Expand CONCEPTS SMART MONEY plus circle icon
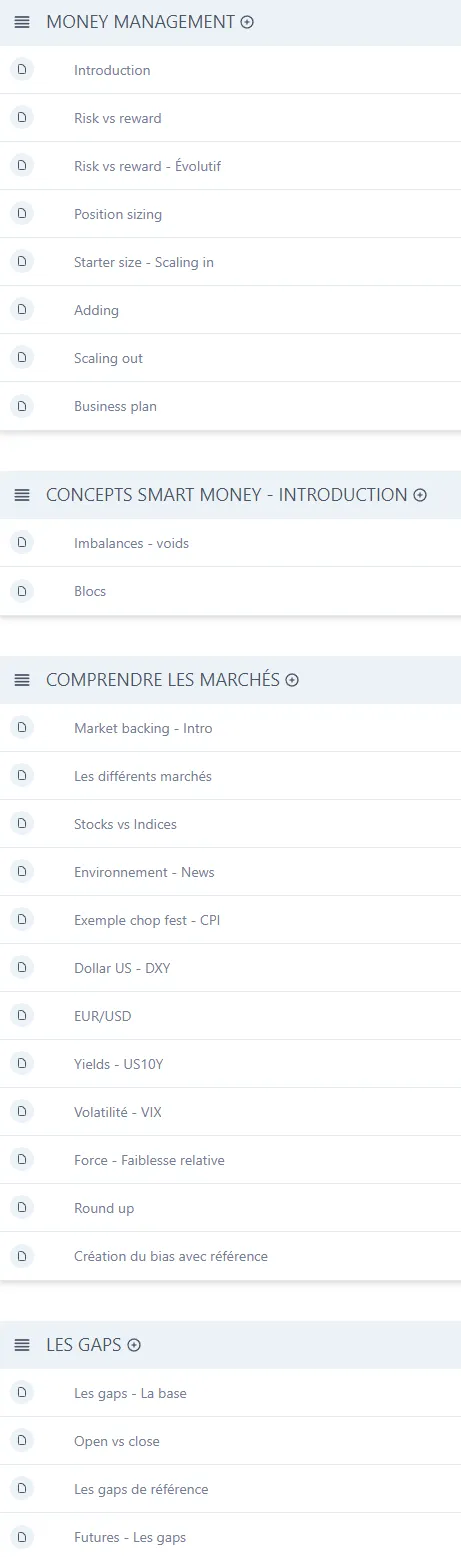 pos(420,495)
